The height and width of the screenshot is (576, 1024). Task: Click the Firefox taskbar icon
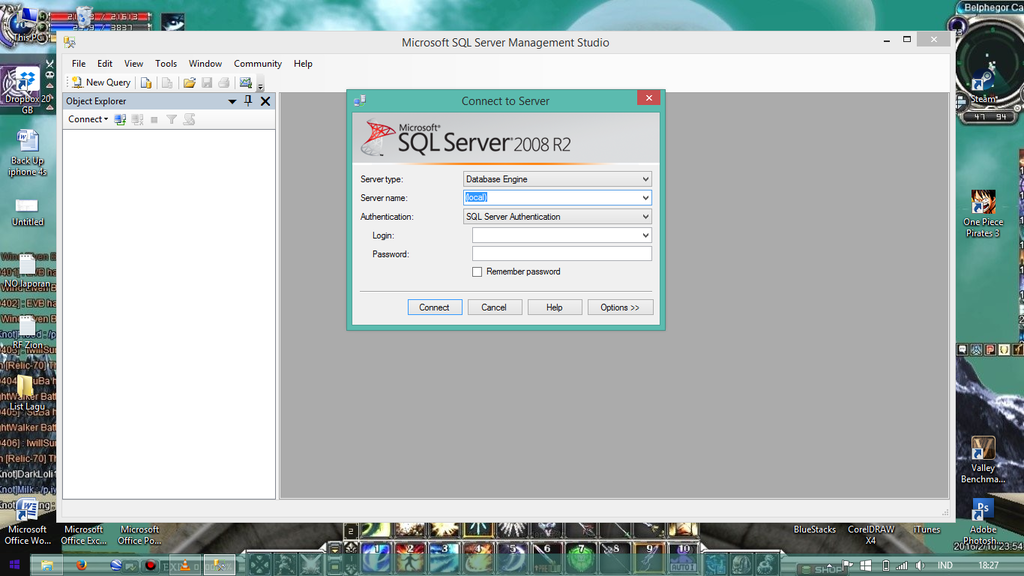[x=82, y=565]
